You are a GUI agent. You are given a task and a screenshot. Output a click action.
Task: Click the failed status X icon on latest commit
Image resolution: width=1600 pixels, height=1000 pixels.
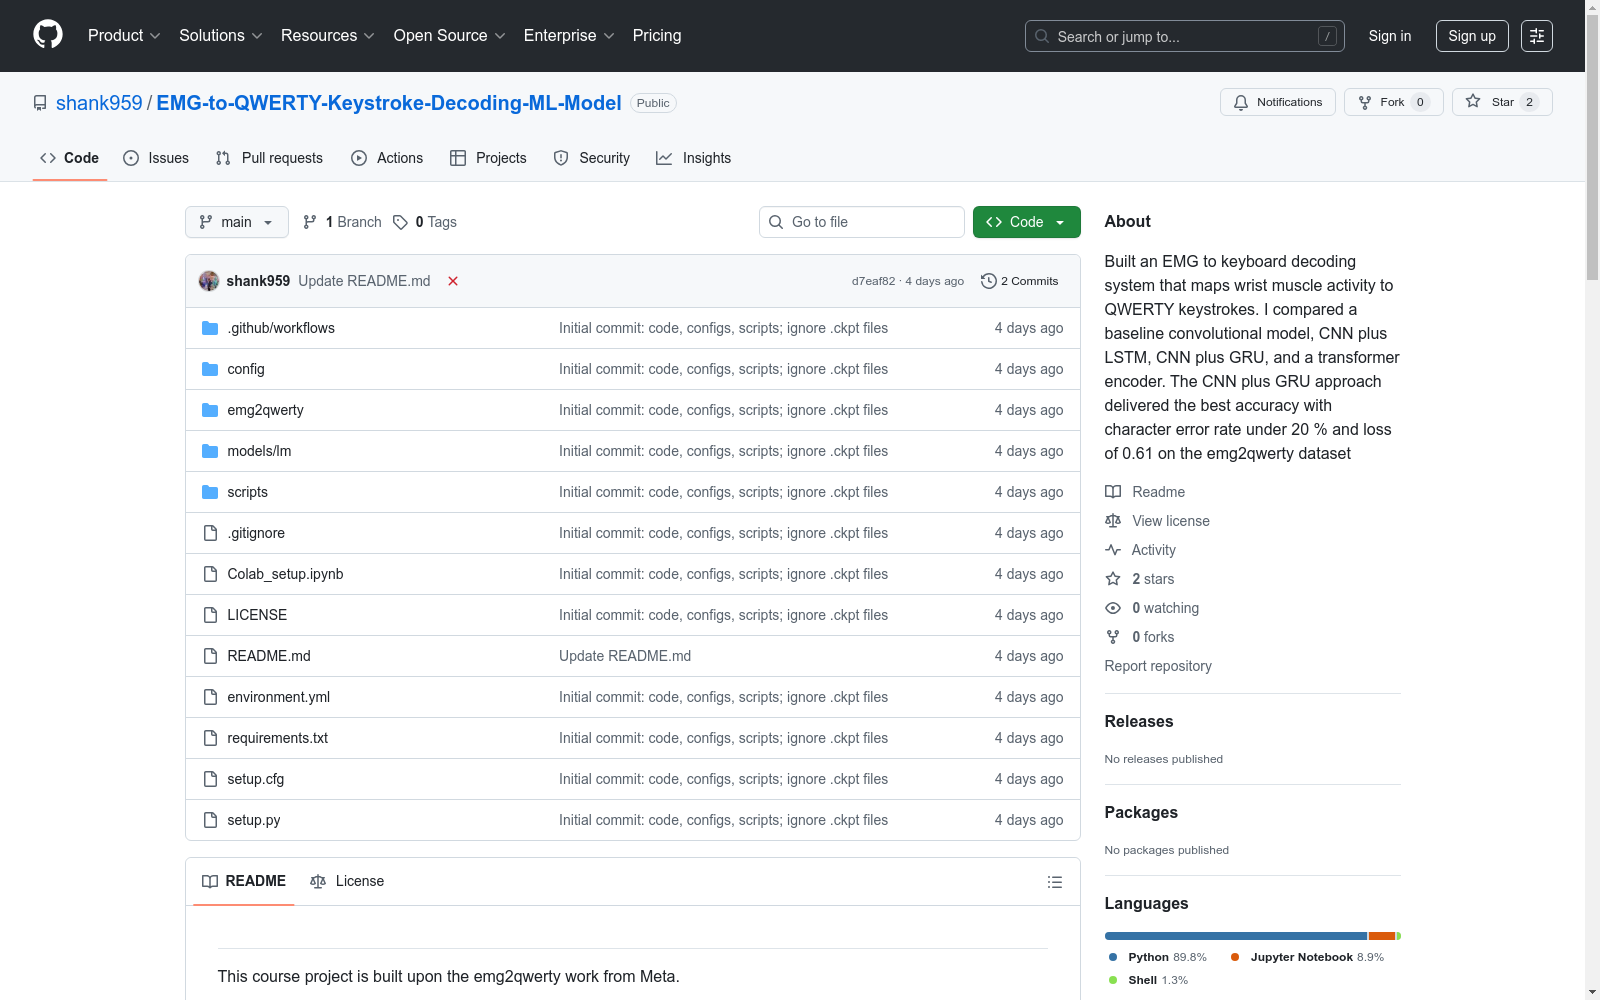tap(453, 281)
